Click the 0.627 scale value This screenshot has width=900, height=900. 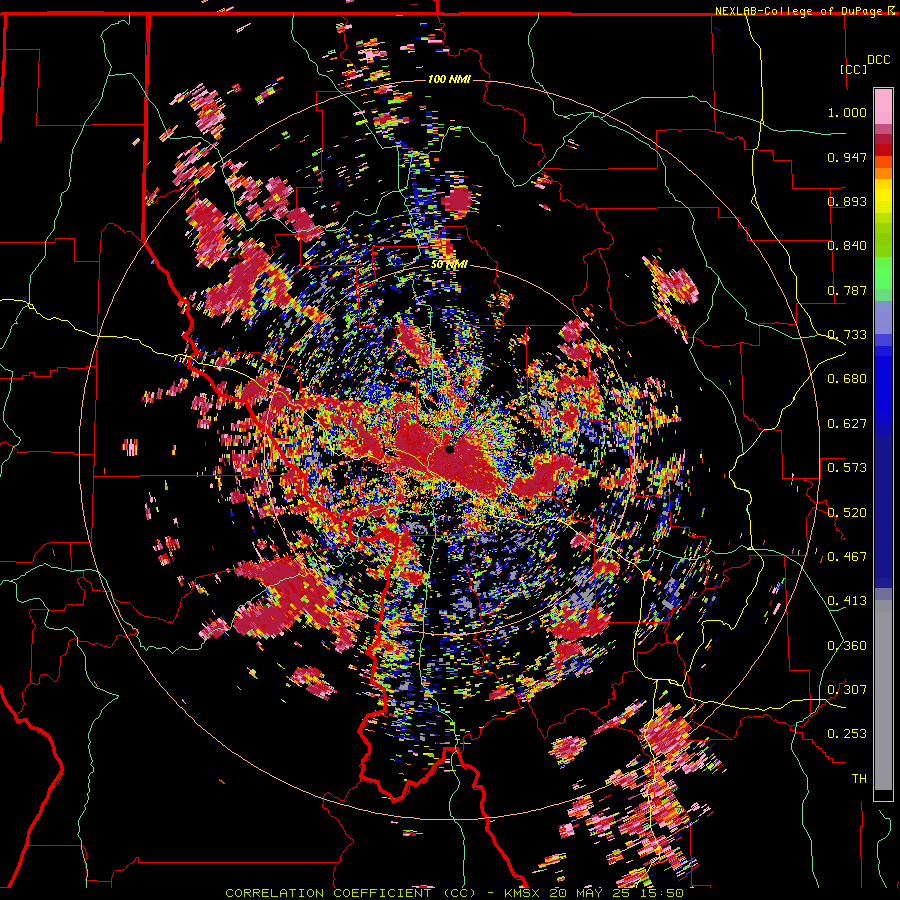pos(847,424)
